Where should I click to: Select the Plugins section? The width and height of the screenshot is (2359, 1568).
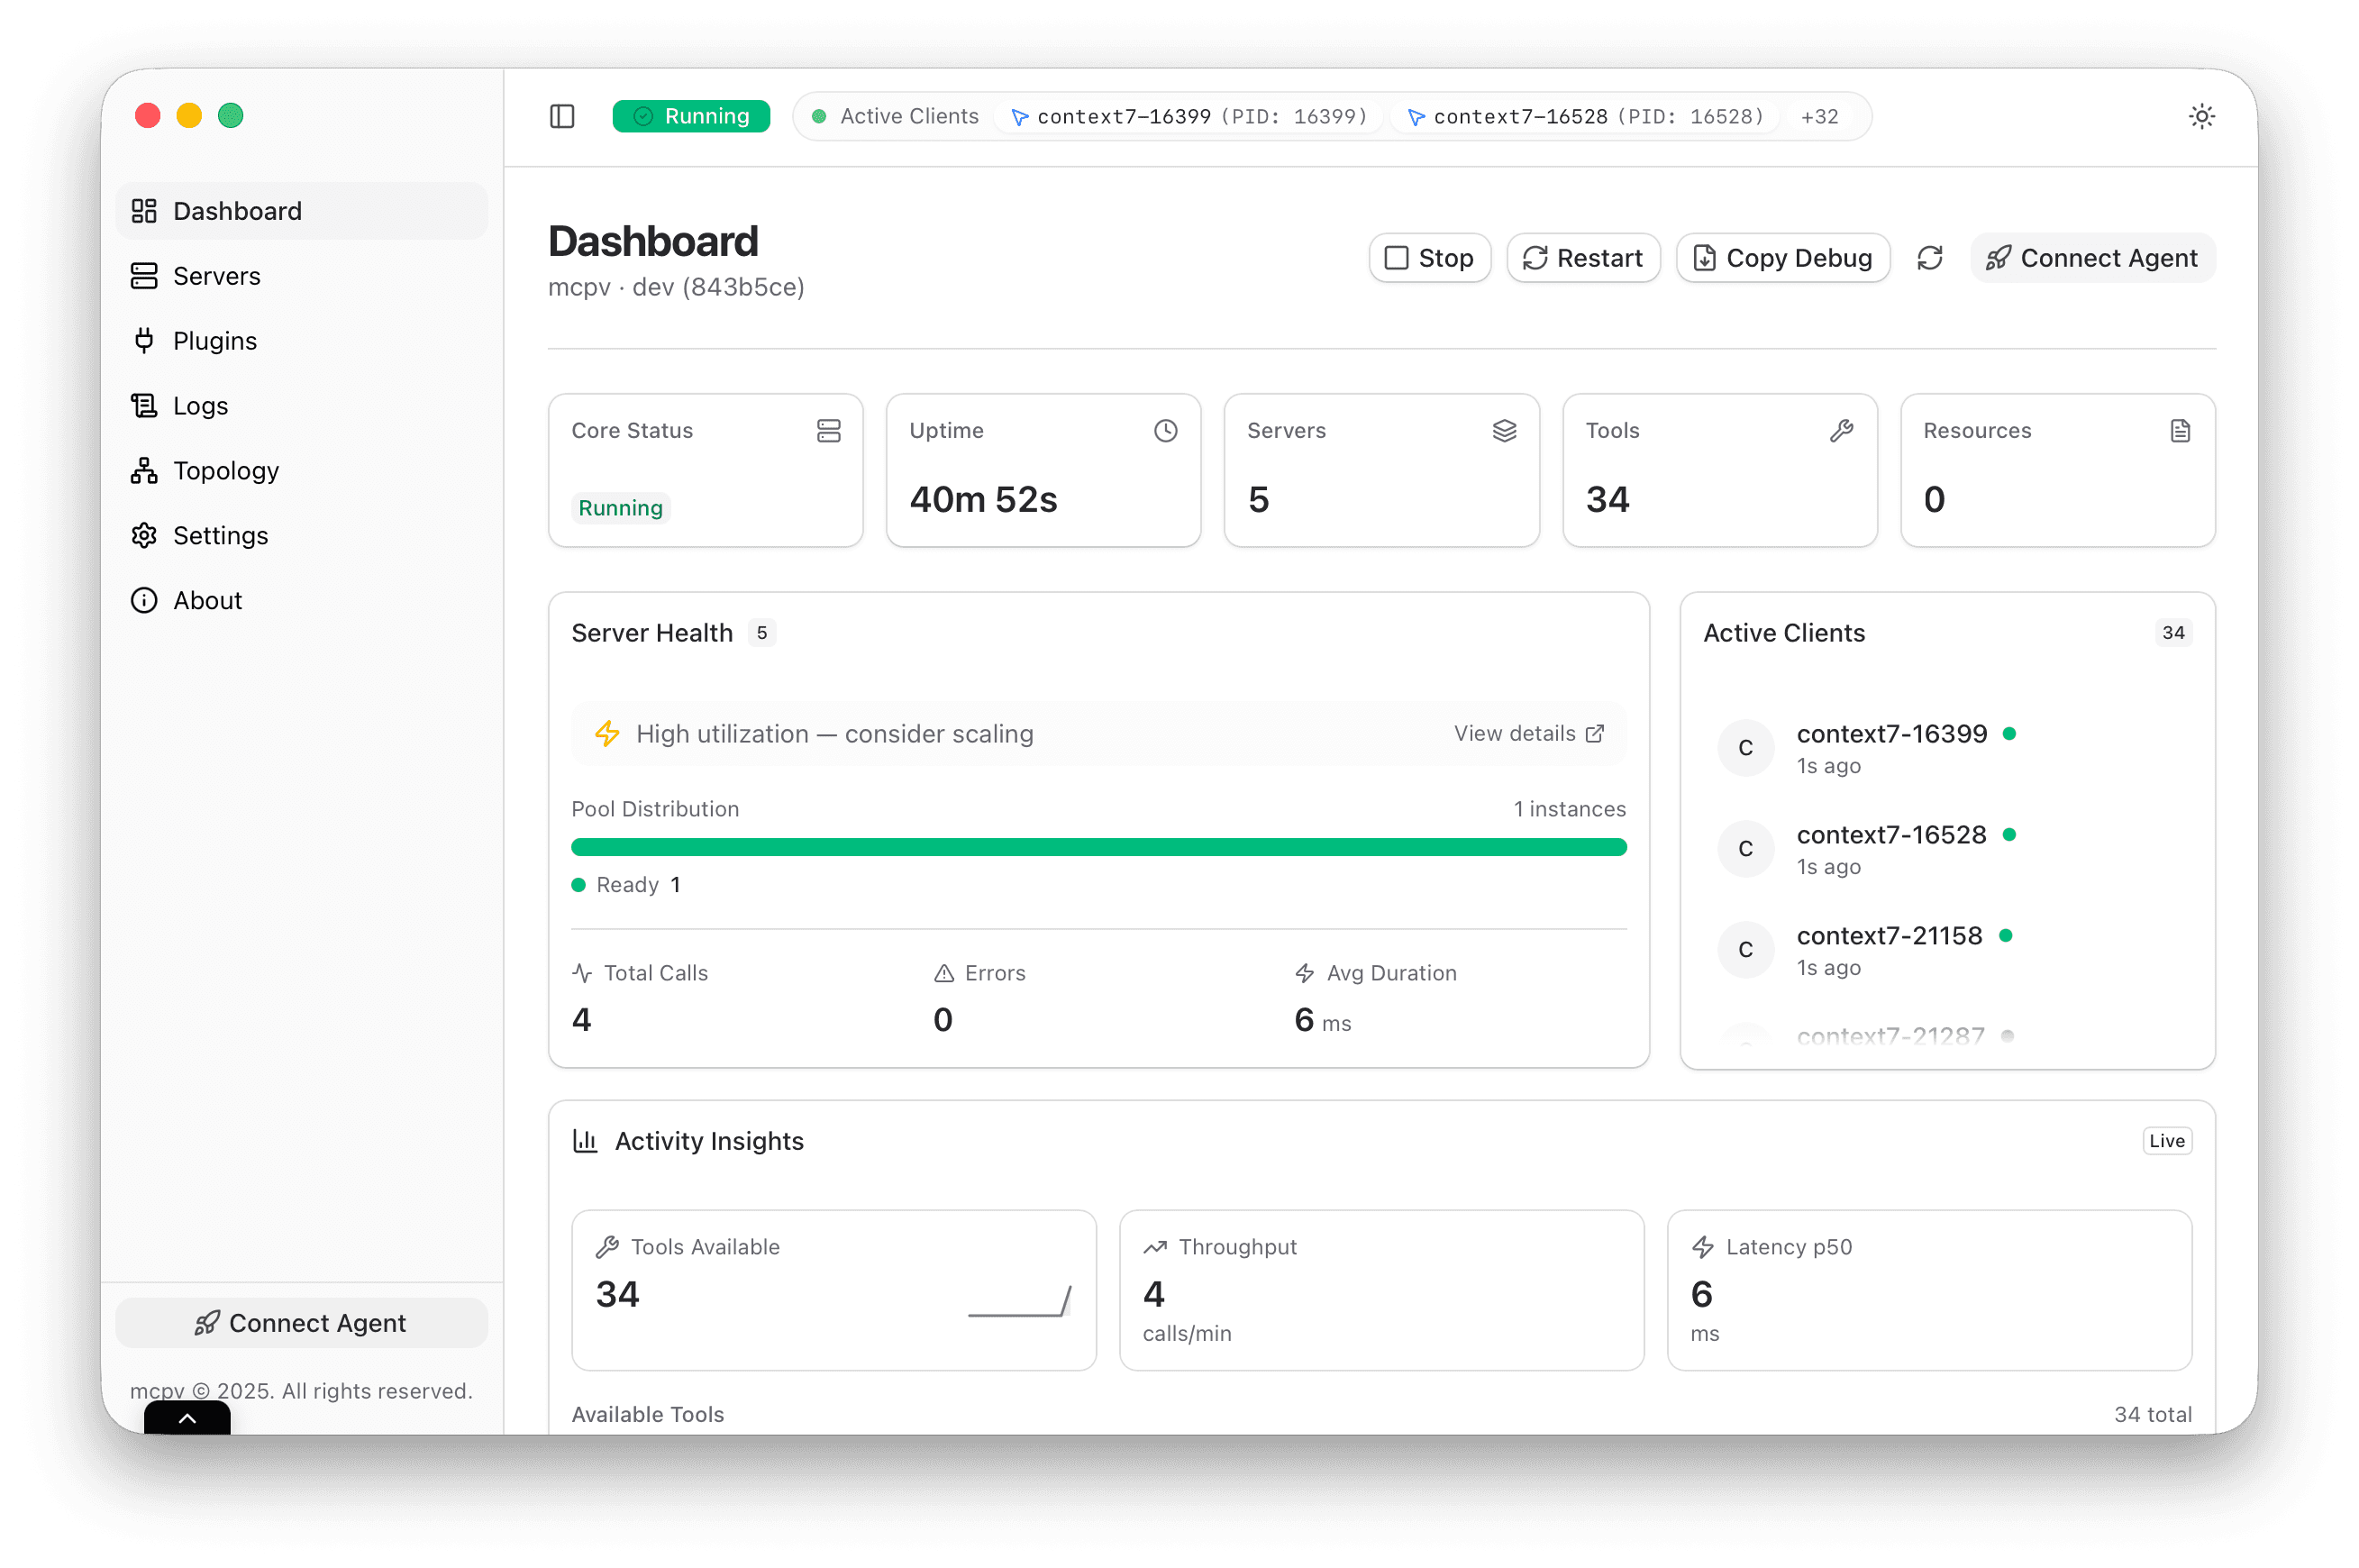pyautogui.click(x=214, y=340)
